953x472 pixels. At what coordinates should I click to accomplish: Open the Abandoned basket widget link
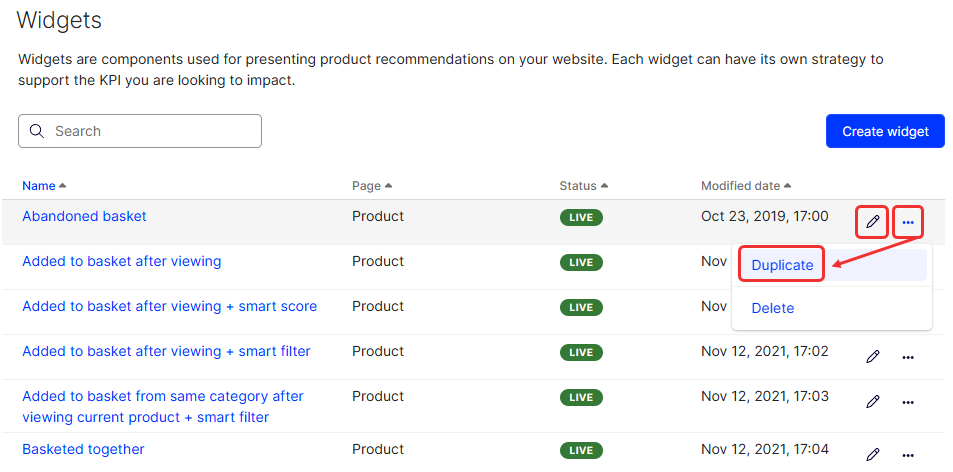pyautogui.click(x=84, y=216)
